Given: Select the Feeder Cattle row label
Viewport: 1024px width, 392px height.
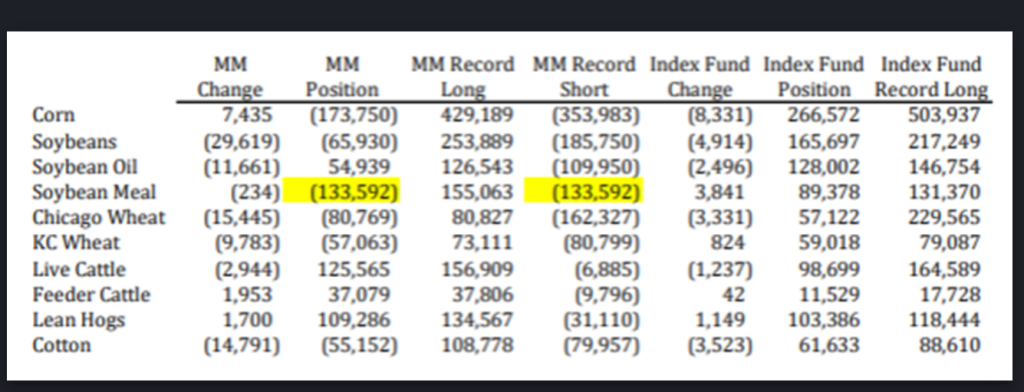Looking at the screenshot, I should [x=91, y=295].
